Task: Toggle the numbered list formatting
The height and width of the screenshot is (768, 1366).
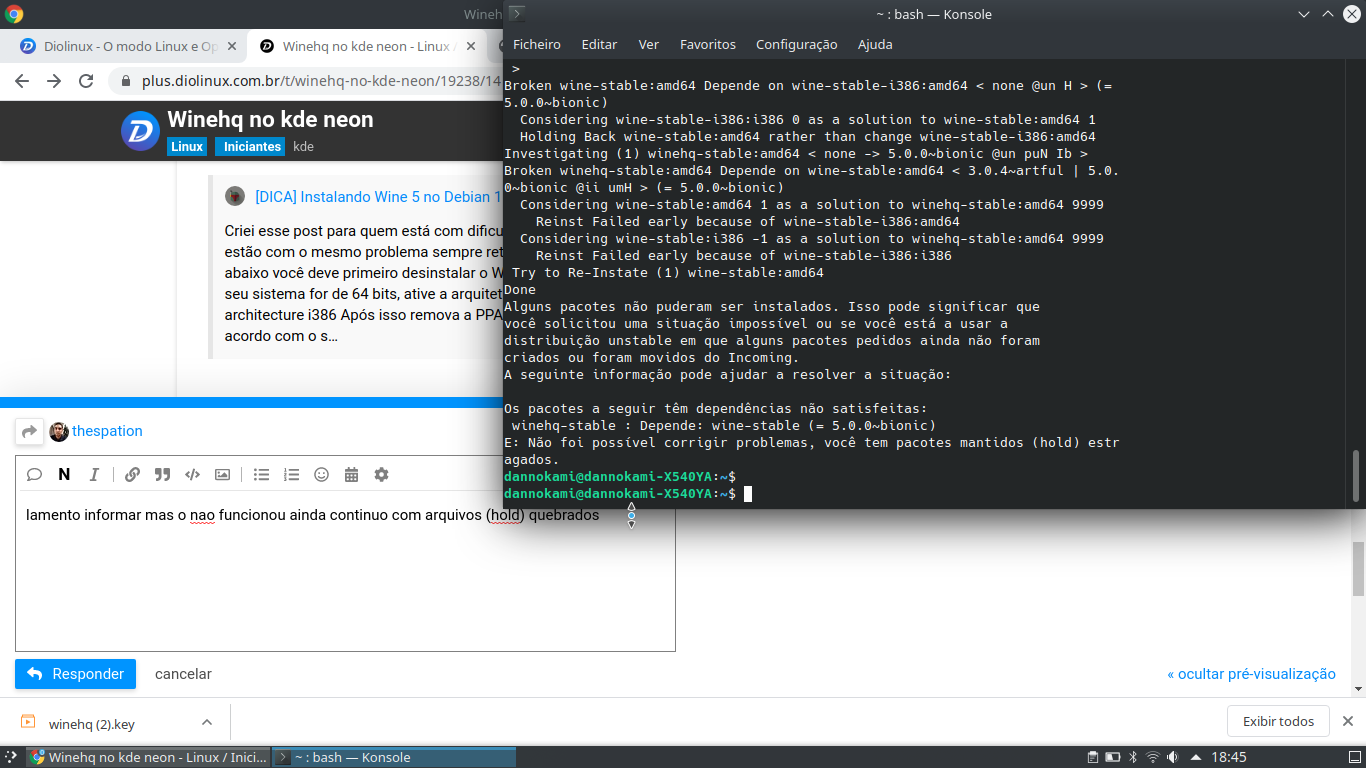Action: (x=291, y=475)
